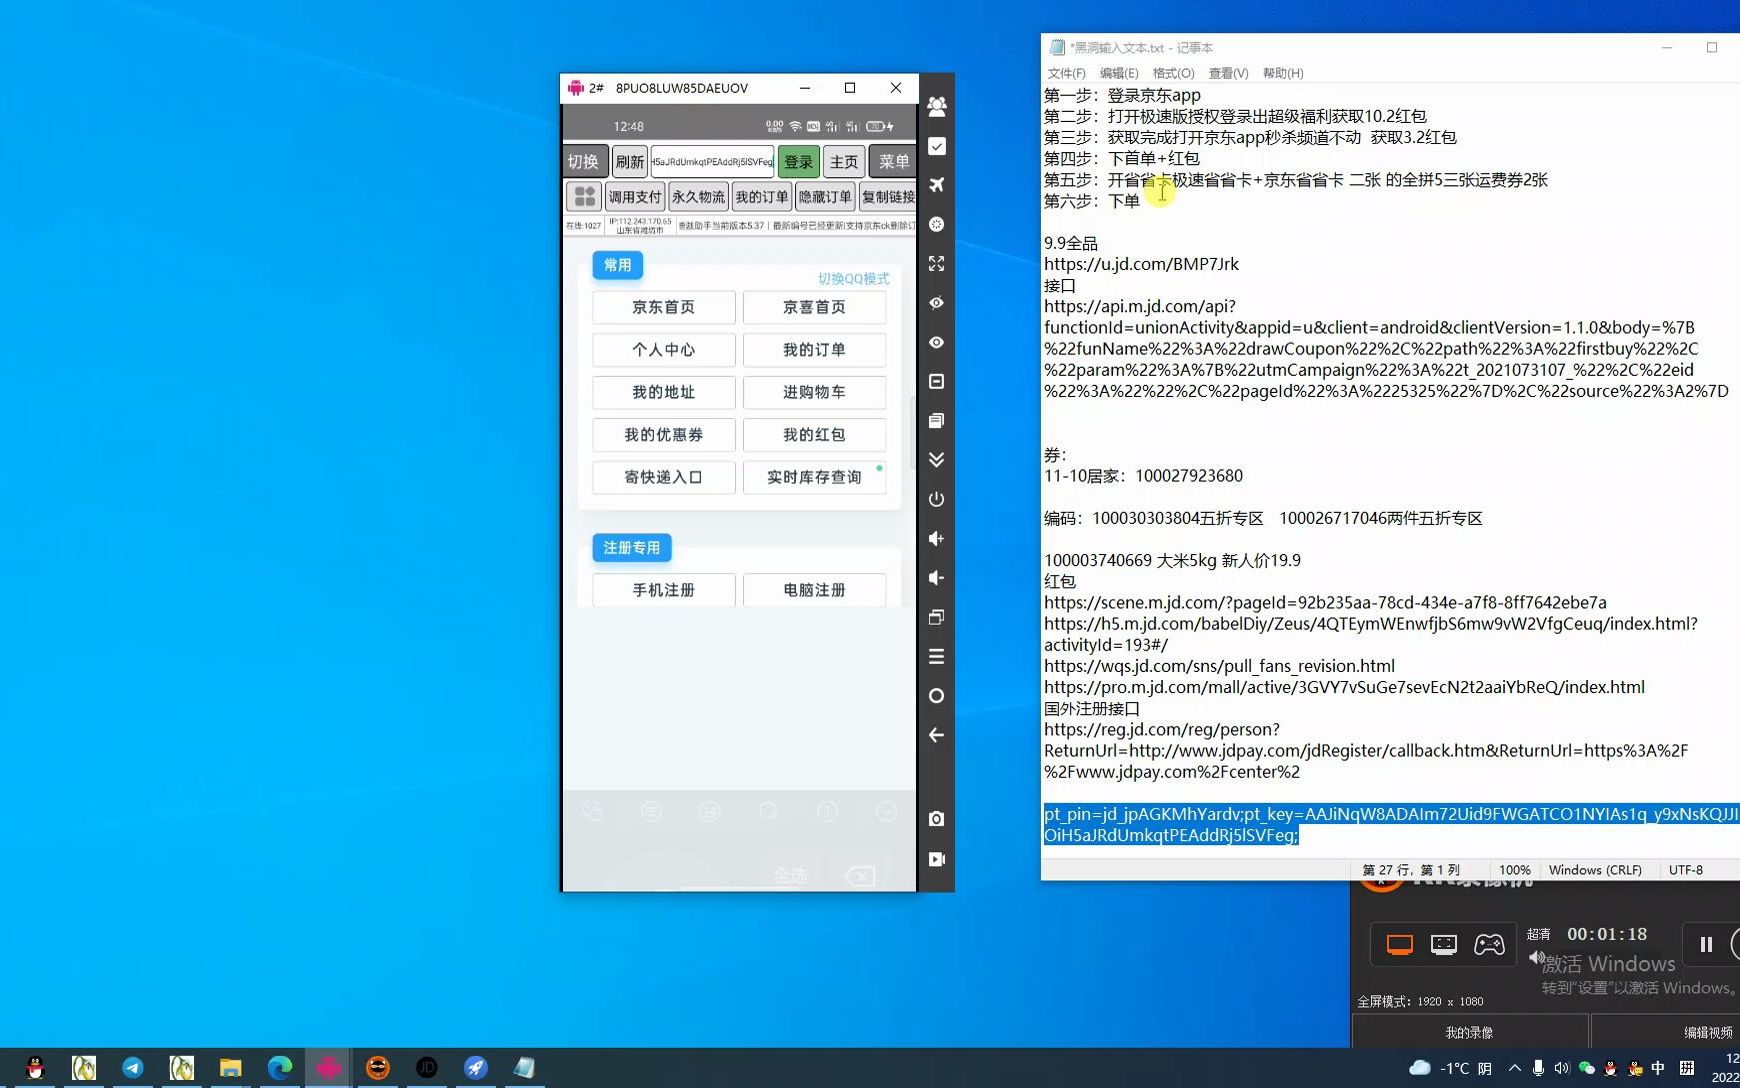
Task: Click the multi-user icon in emulator sidebar
Action: (x=936, y=106)
